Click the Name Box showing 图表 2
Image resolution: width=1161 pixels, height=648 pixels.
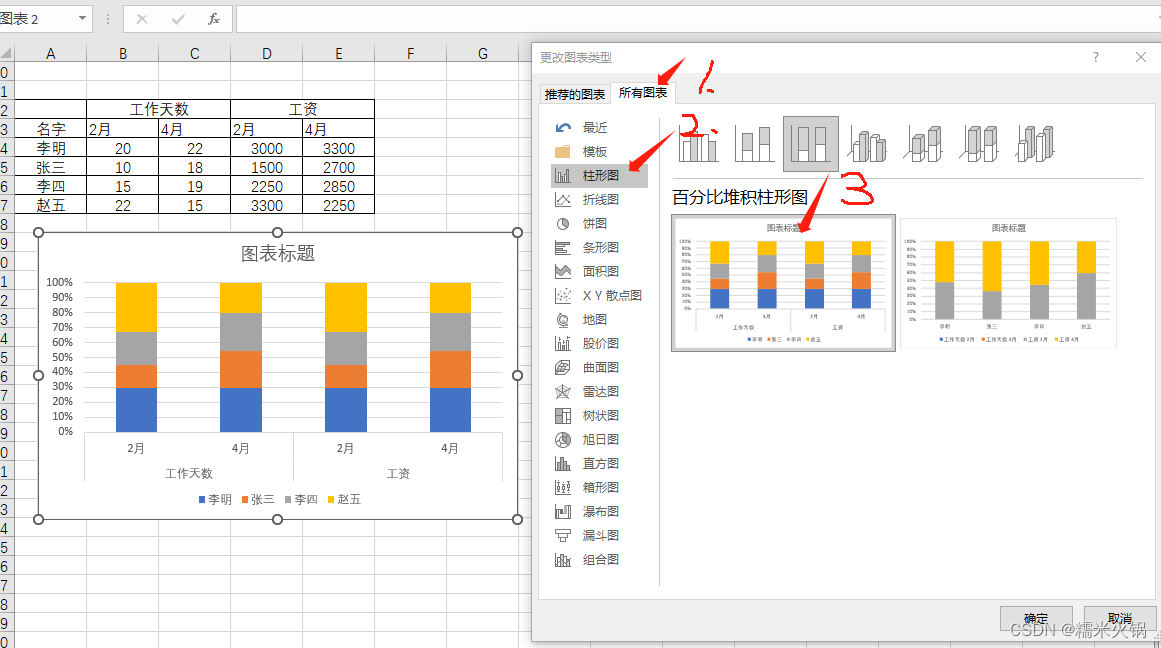point(37,19)
